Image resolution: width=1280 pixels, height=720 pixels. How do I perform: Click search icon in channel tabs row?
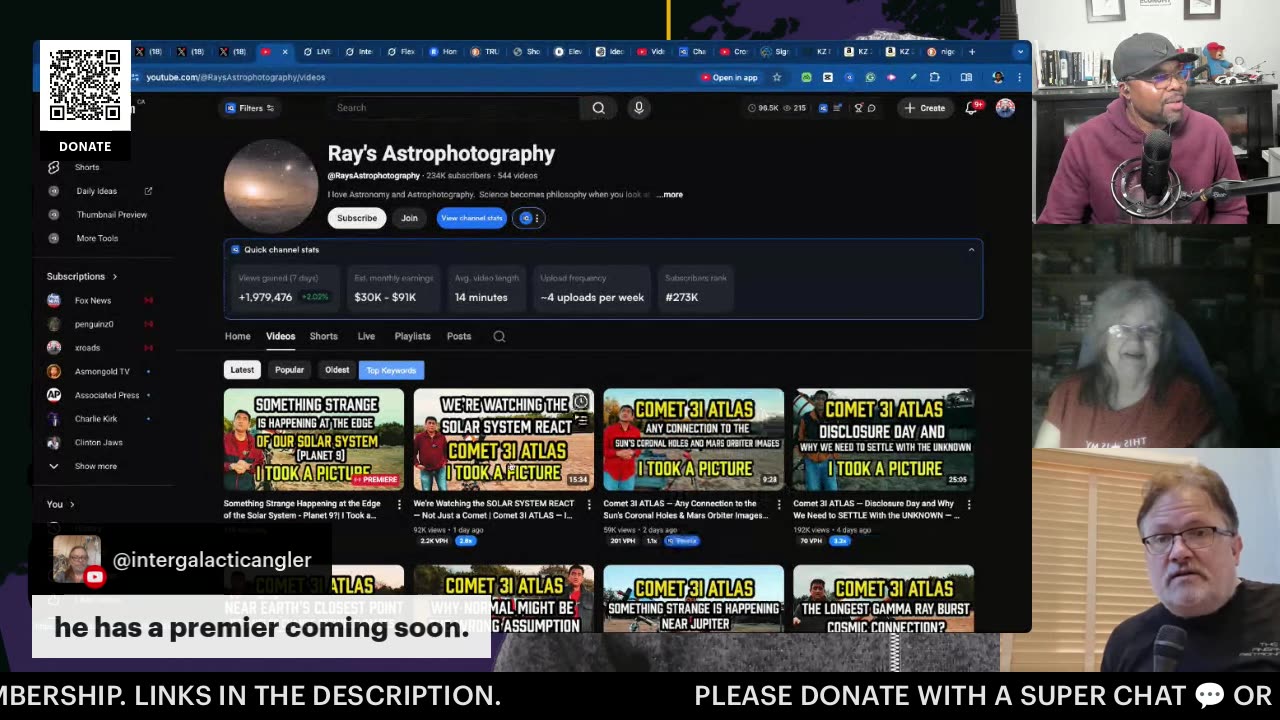coord(499,337)
